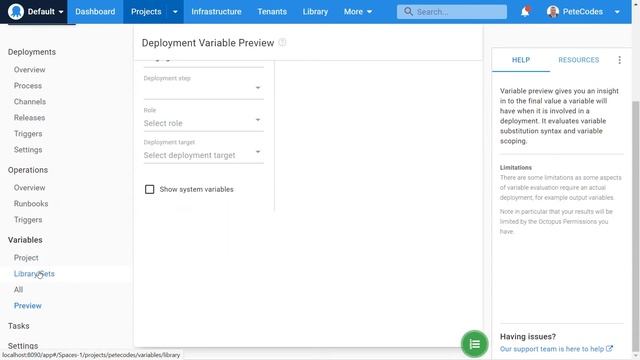Open the Process sidebar link
The image size is (640, 360).
tap(28, 86)
